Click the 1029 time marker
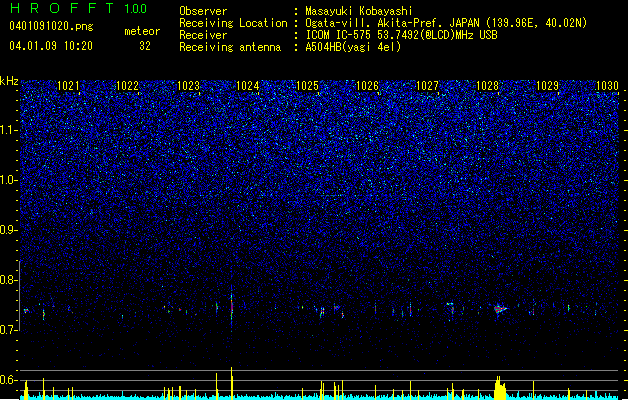 tap(547, 86)
